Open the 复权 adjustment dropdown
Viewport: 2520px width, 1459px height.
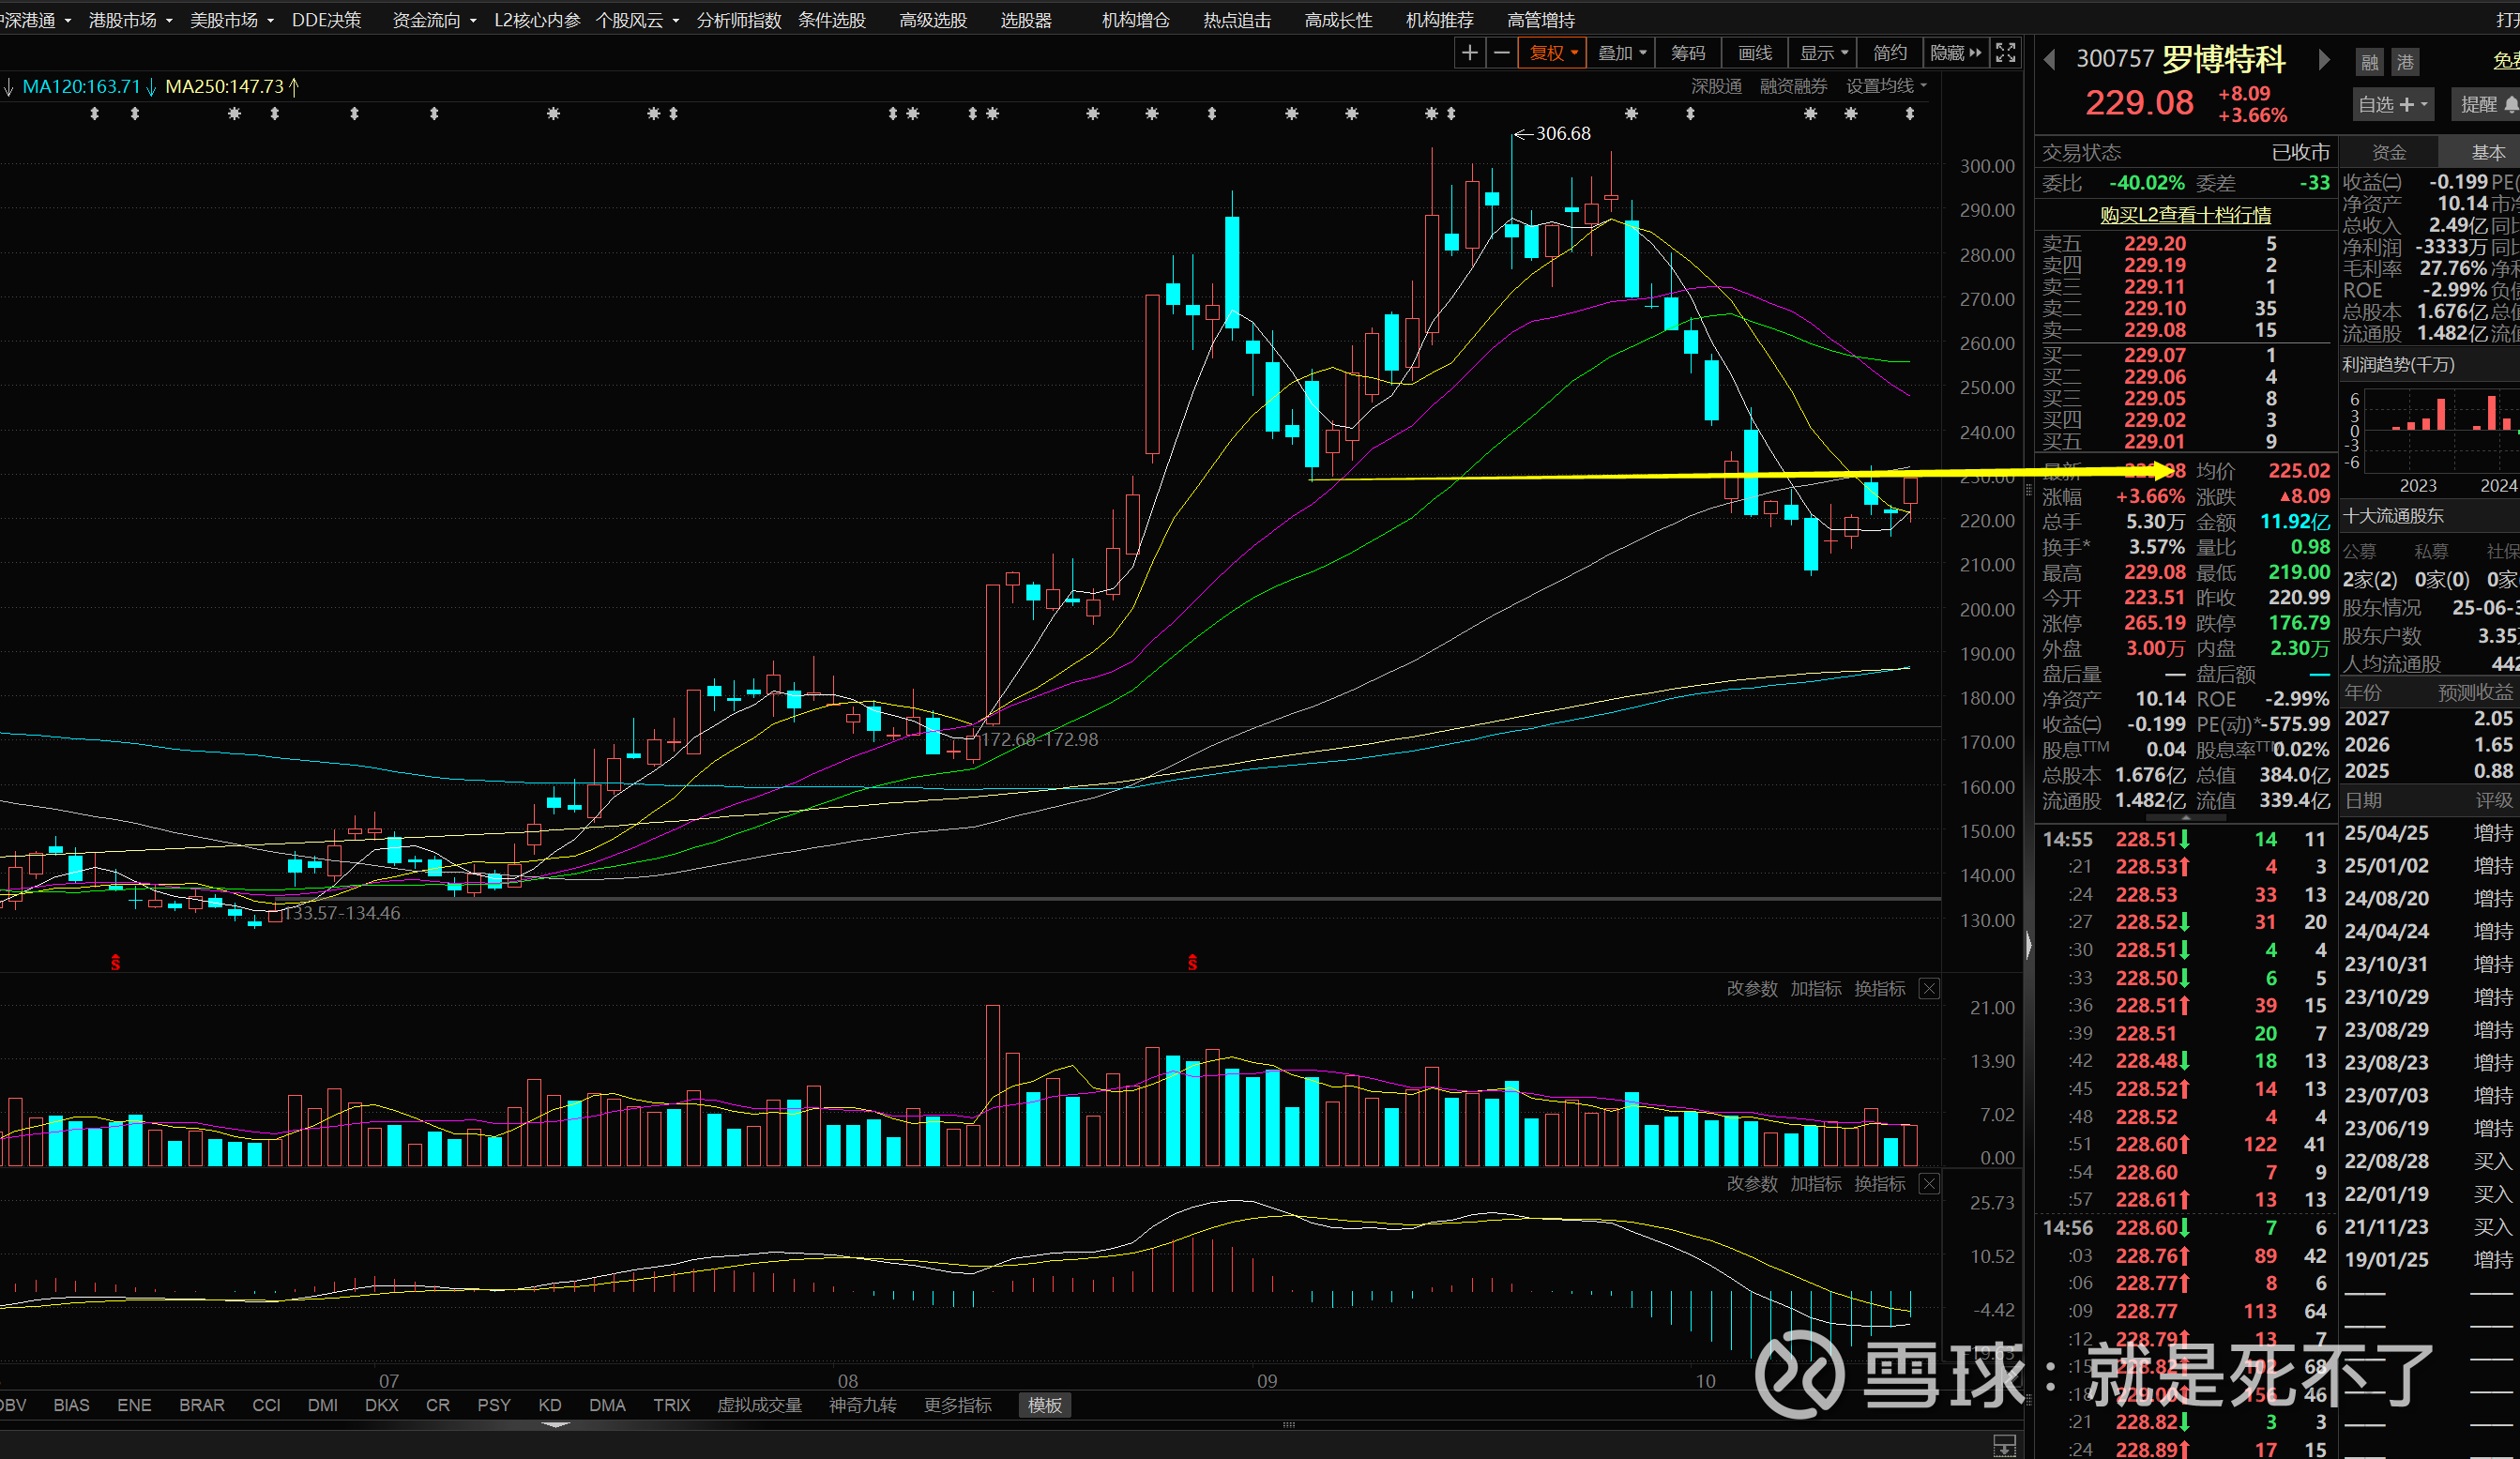tap(1553, 53)
